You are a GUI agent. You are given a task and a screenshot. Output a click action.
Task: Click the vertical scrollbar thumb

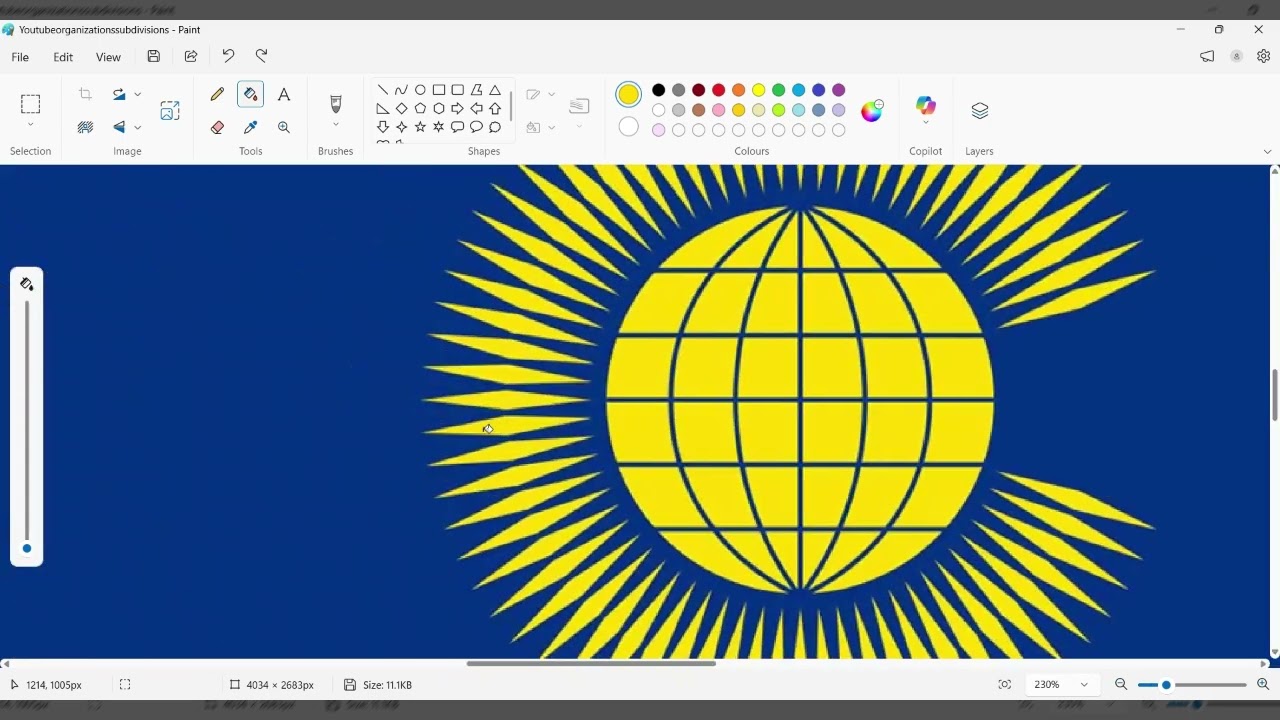point(1274,395)
